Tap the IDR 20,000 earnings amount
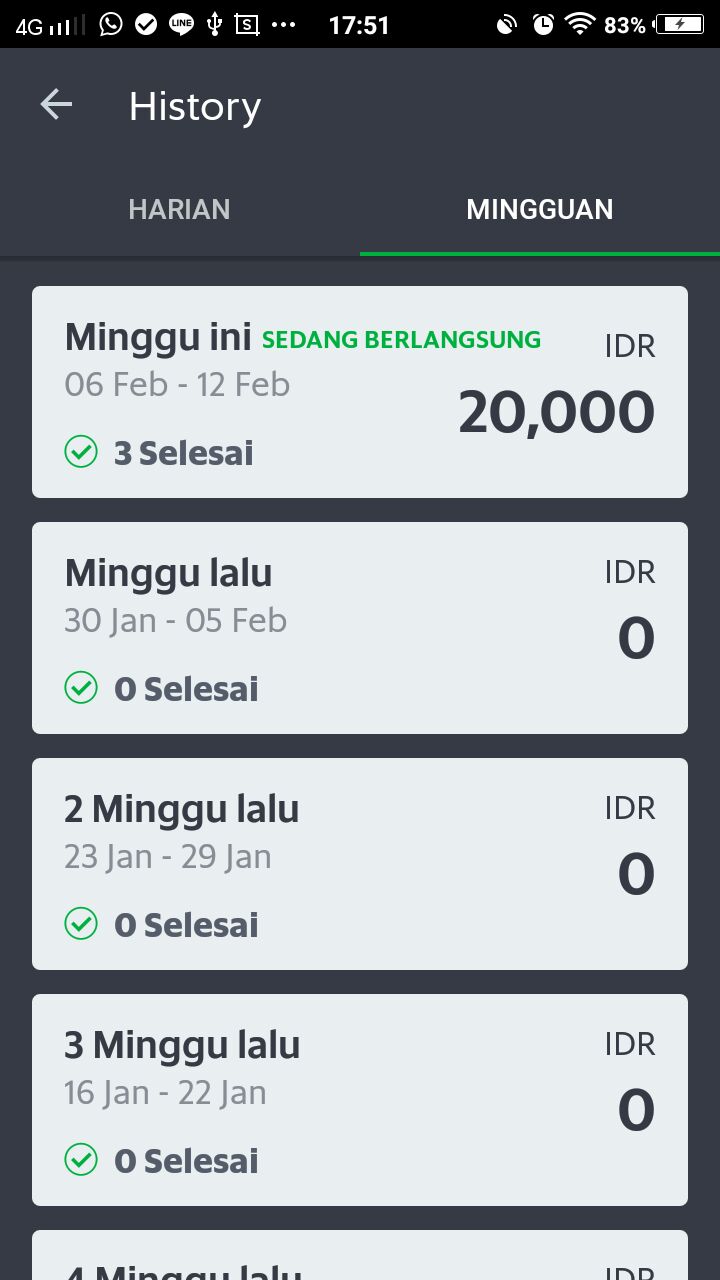 [556, 412]
